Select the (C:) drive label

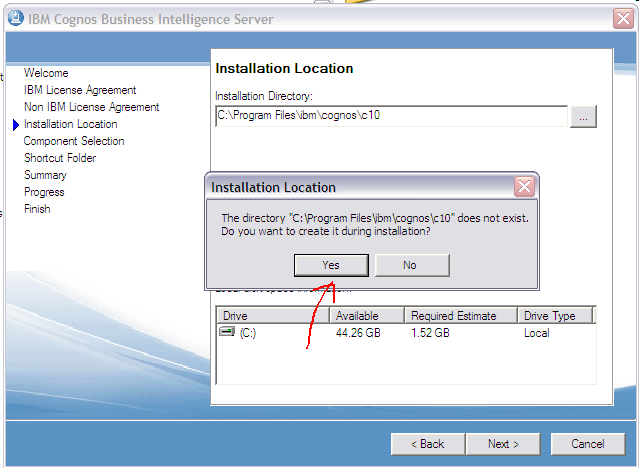(248, 333)
